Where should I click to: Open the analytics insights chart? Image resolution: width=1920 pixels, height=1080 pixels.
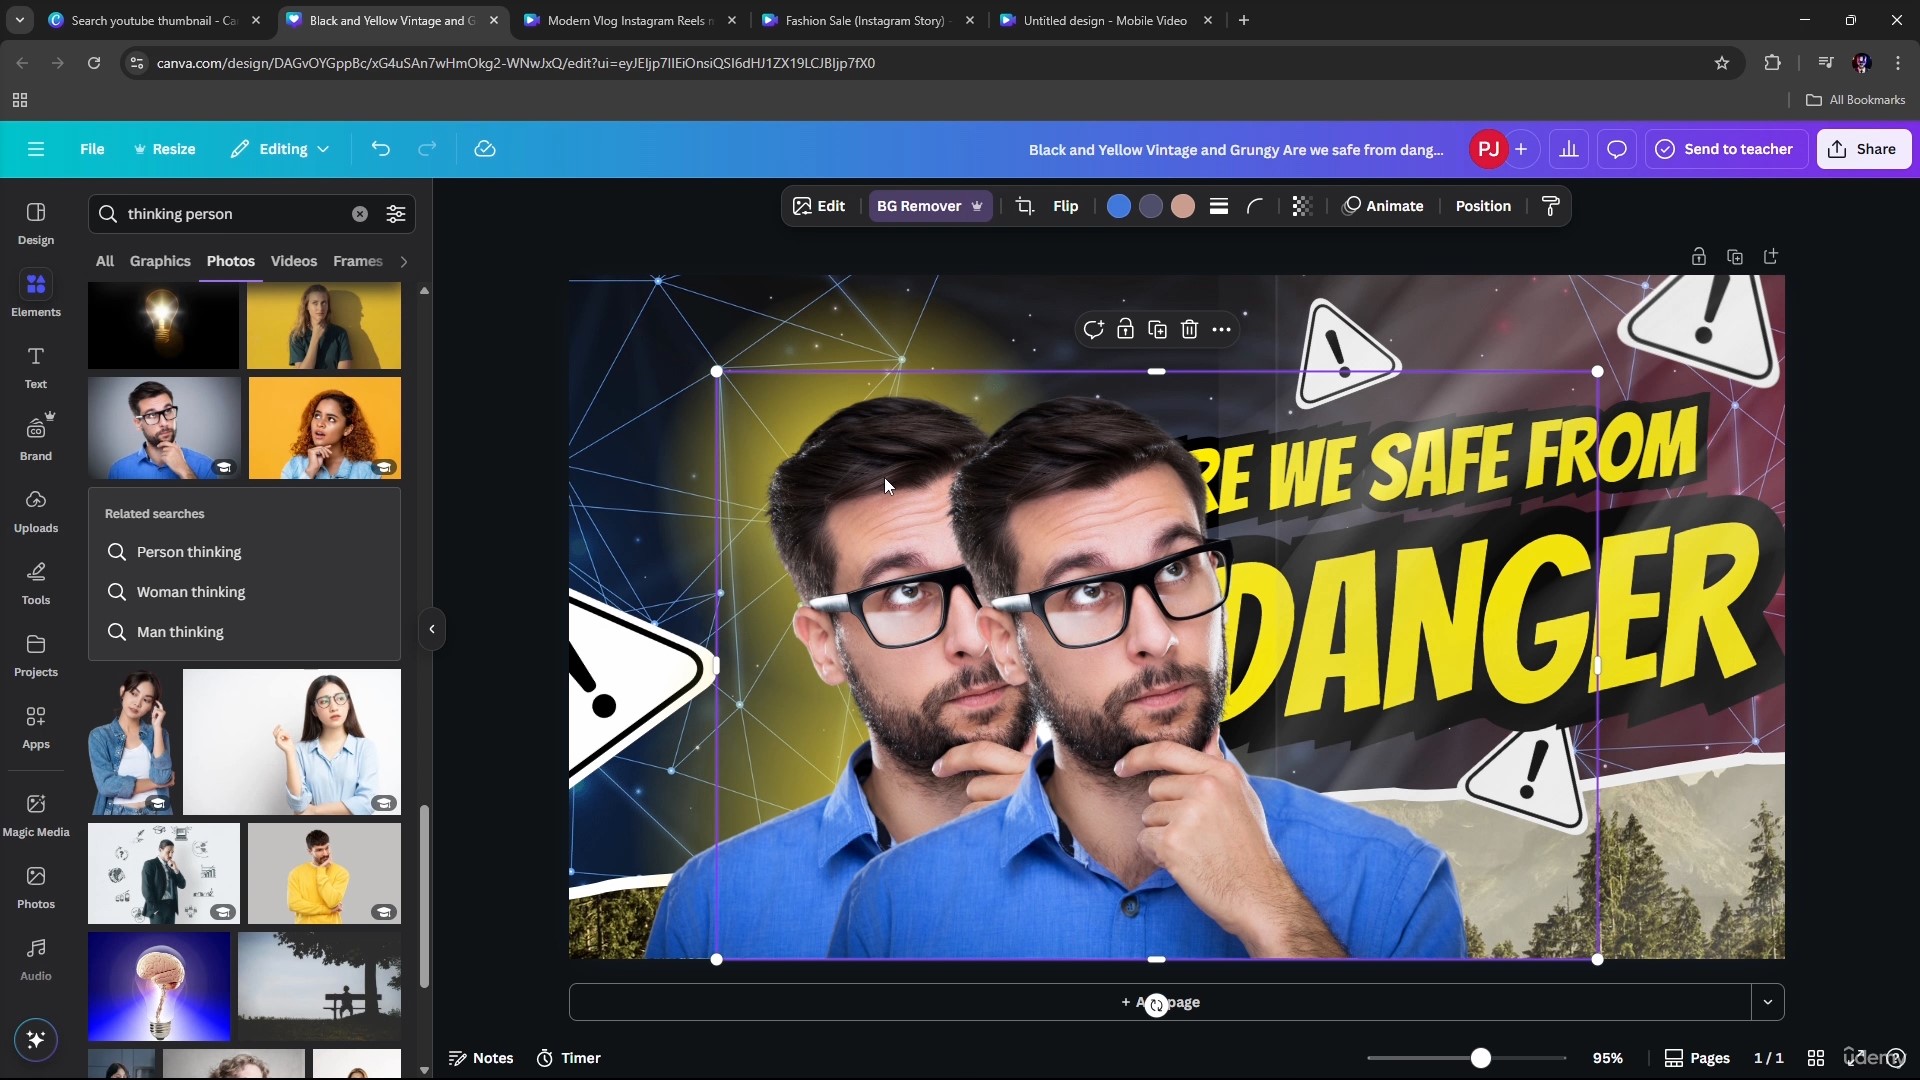click(1569, 149)
